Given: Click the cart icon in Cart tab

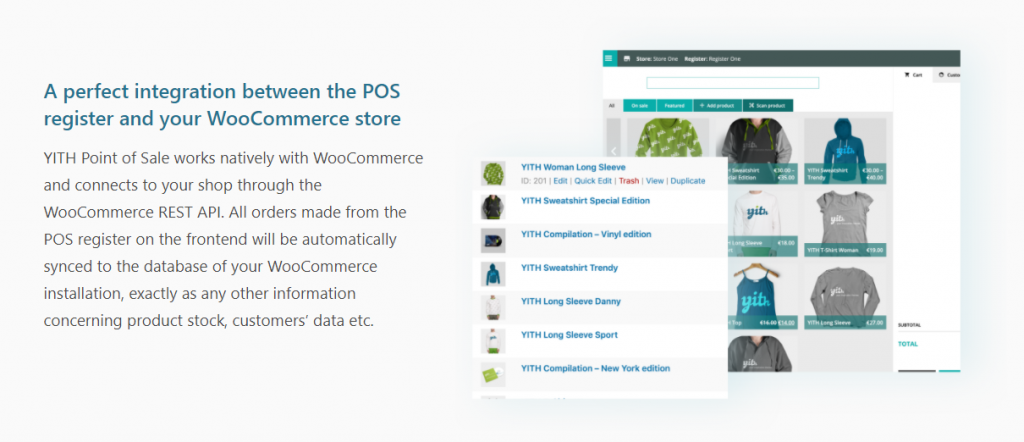Looking at the screenshot, I should (906, 75).
